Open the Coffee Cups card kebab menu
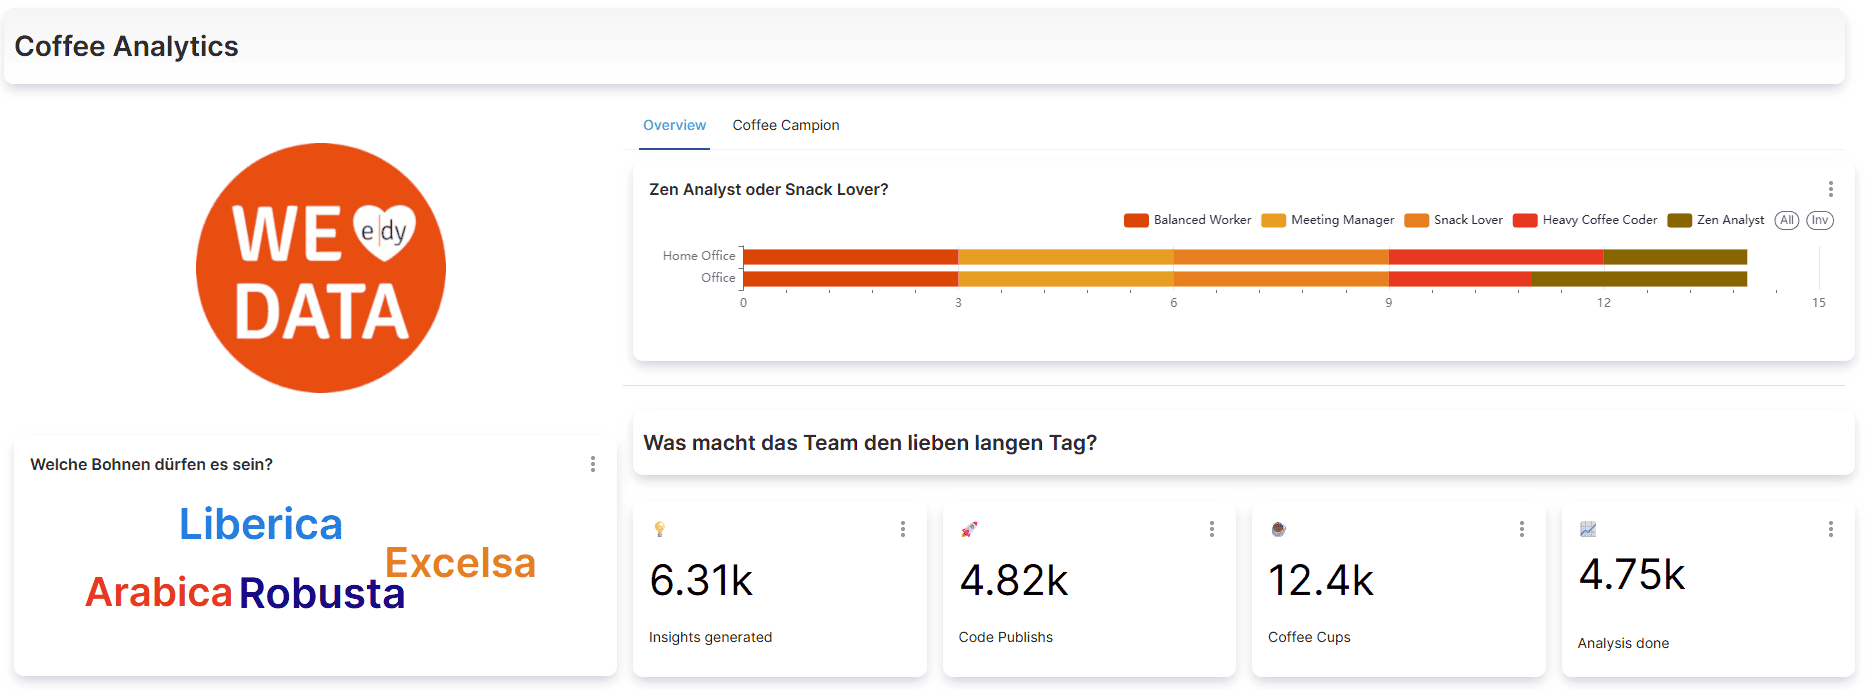Screen dimensions: 1867x690 click(x=1521, y=529)
